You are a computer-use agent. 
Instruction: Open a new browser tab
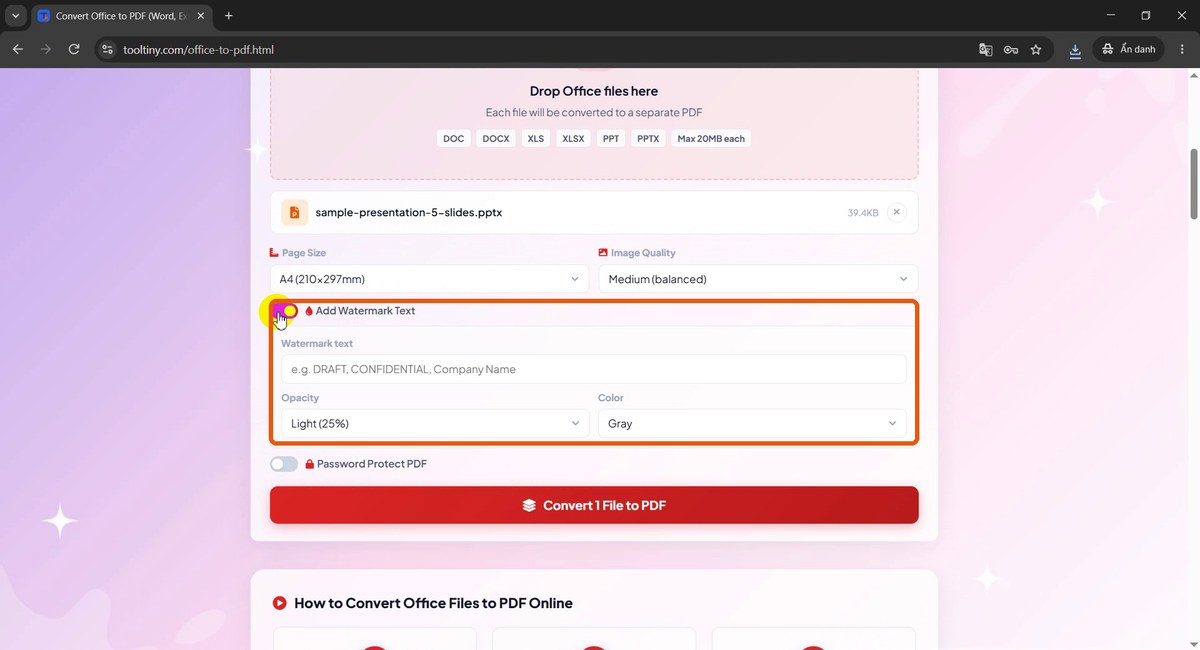point(229,16)
